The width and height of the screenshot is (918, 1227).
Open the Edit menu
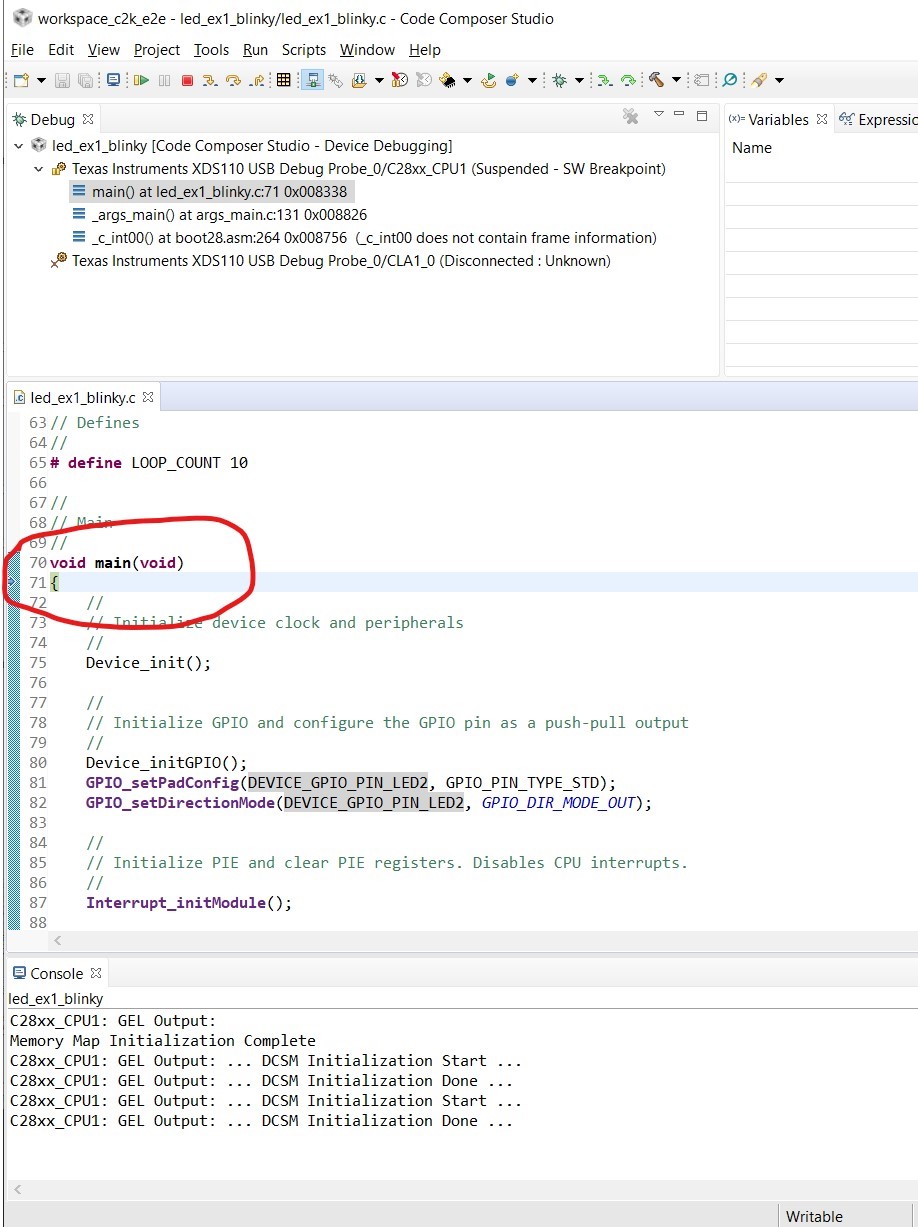coord(61,49)
